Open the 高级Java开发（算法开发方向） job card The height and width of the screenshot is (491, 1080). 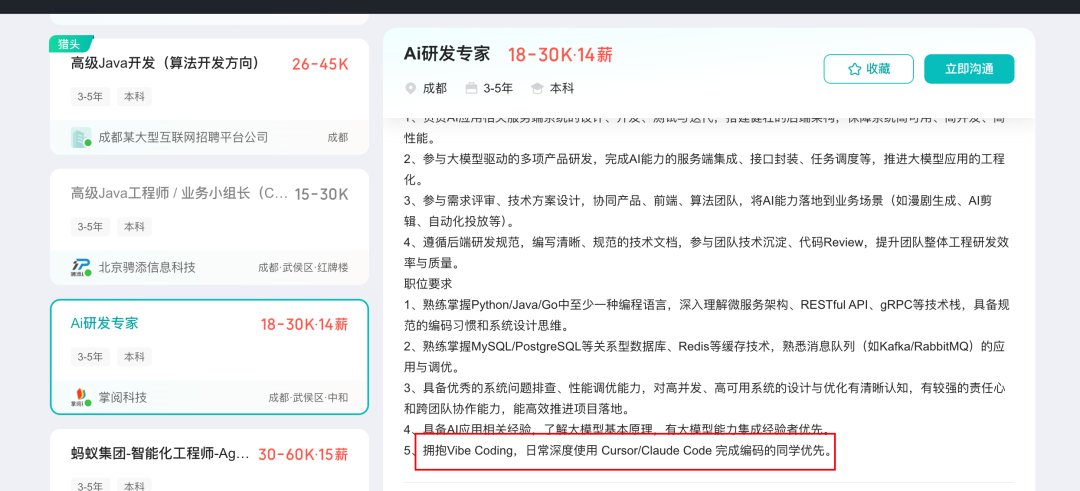209,96
